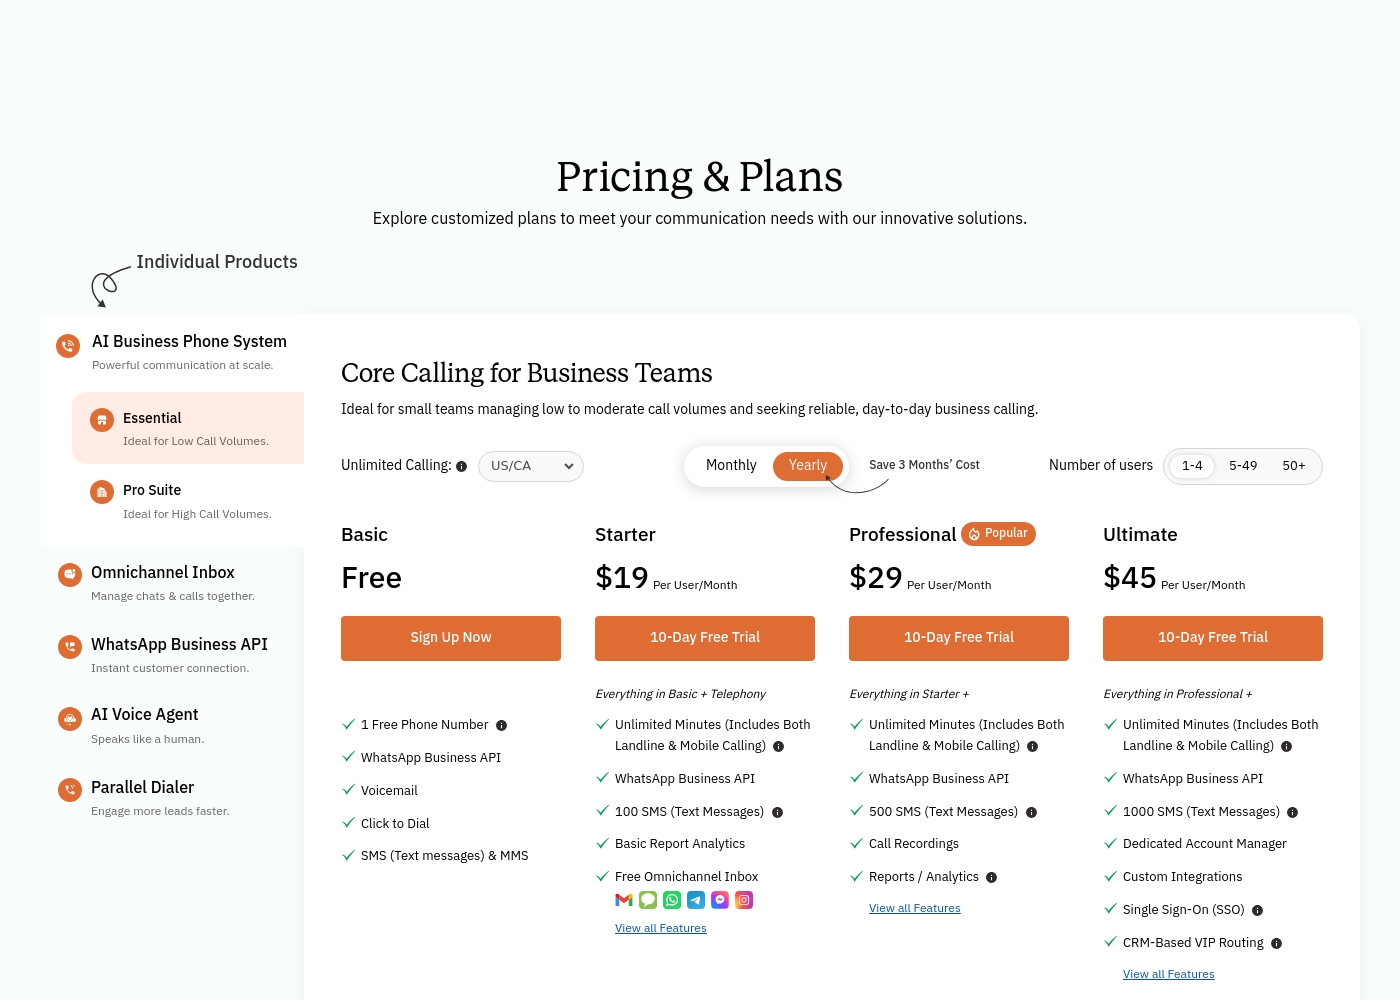The image size is (1400, 1000).
Task: Click the AI Voice Agent sidebar icon
Action: tap(70, 718)
